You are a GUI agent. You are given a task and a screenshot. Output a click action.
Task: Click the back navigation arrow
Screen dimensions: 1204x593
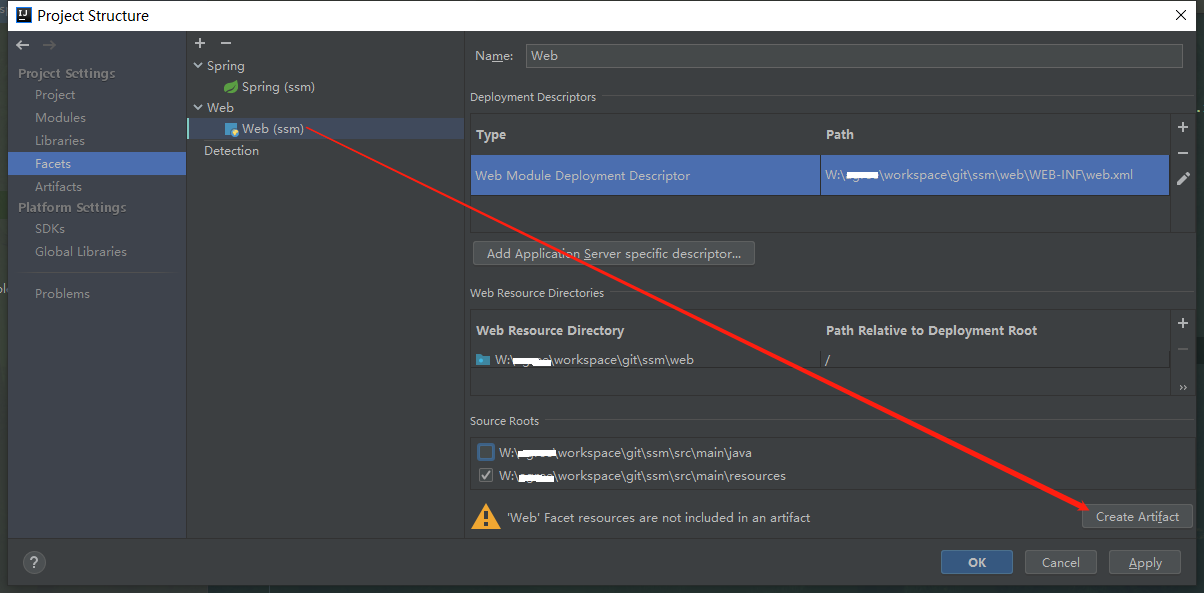click(23, 46)
